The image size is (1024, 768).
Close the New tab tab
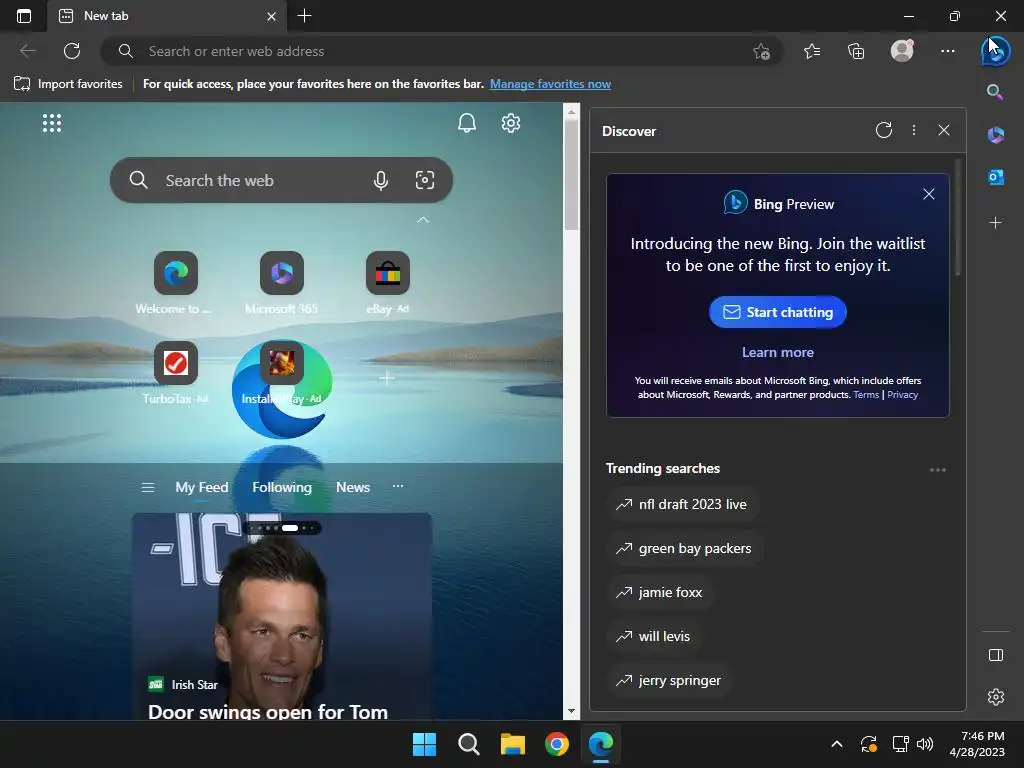pyautogui.click(x=272, y=16)
